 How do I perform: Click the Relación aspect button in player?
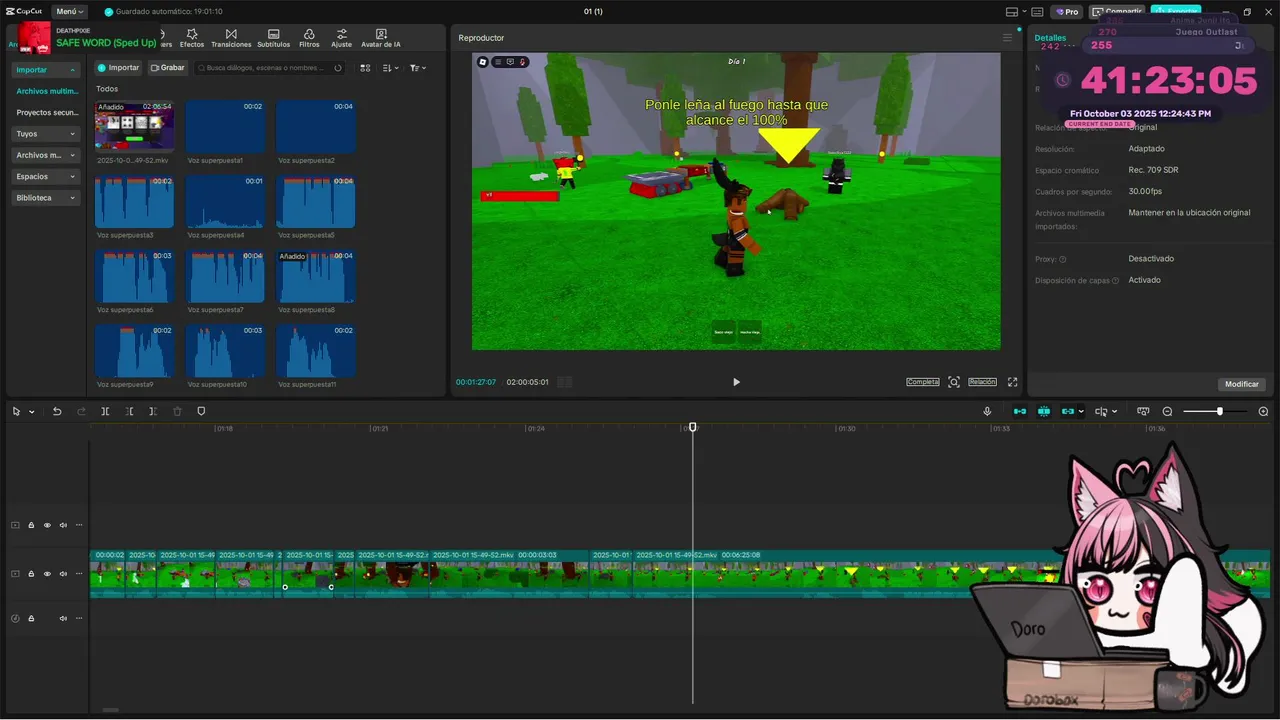pyautogui.click(x=982, y=382)
